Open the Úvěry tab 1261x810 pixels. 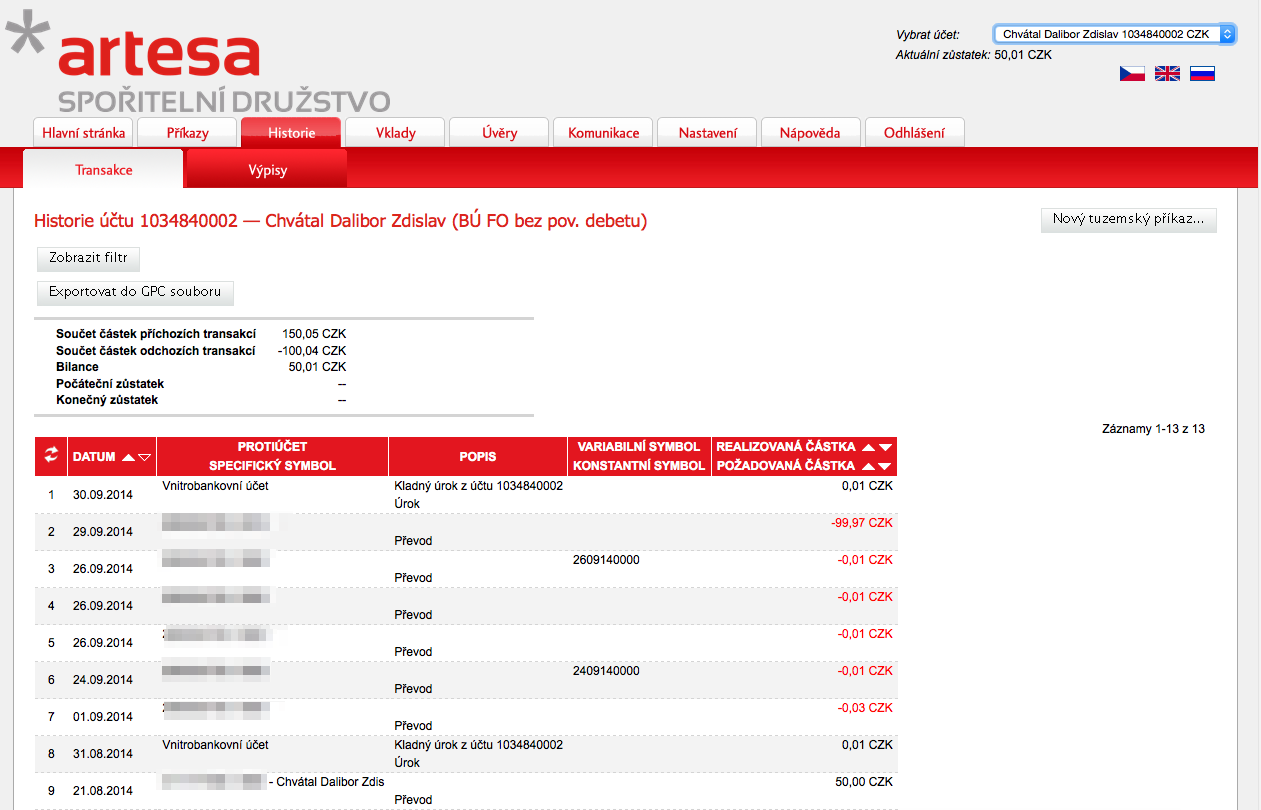click(499, 133)
